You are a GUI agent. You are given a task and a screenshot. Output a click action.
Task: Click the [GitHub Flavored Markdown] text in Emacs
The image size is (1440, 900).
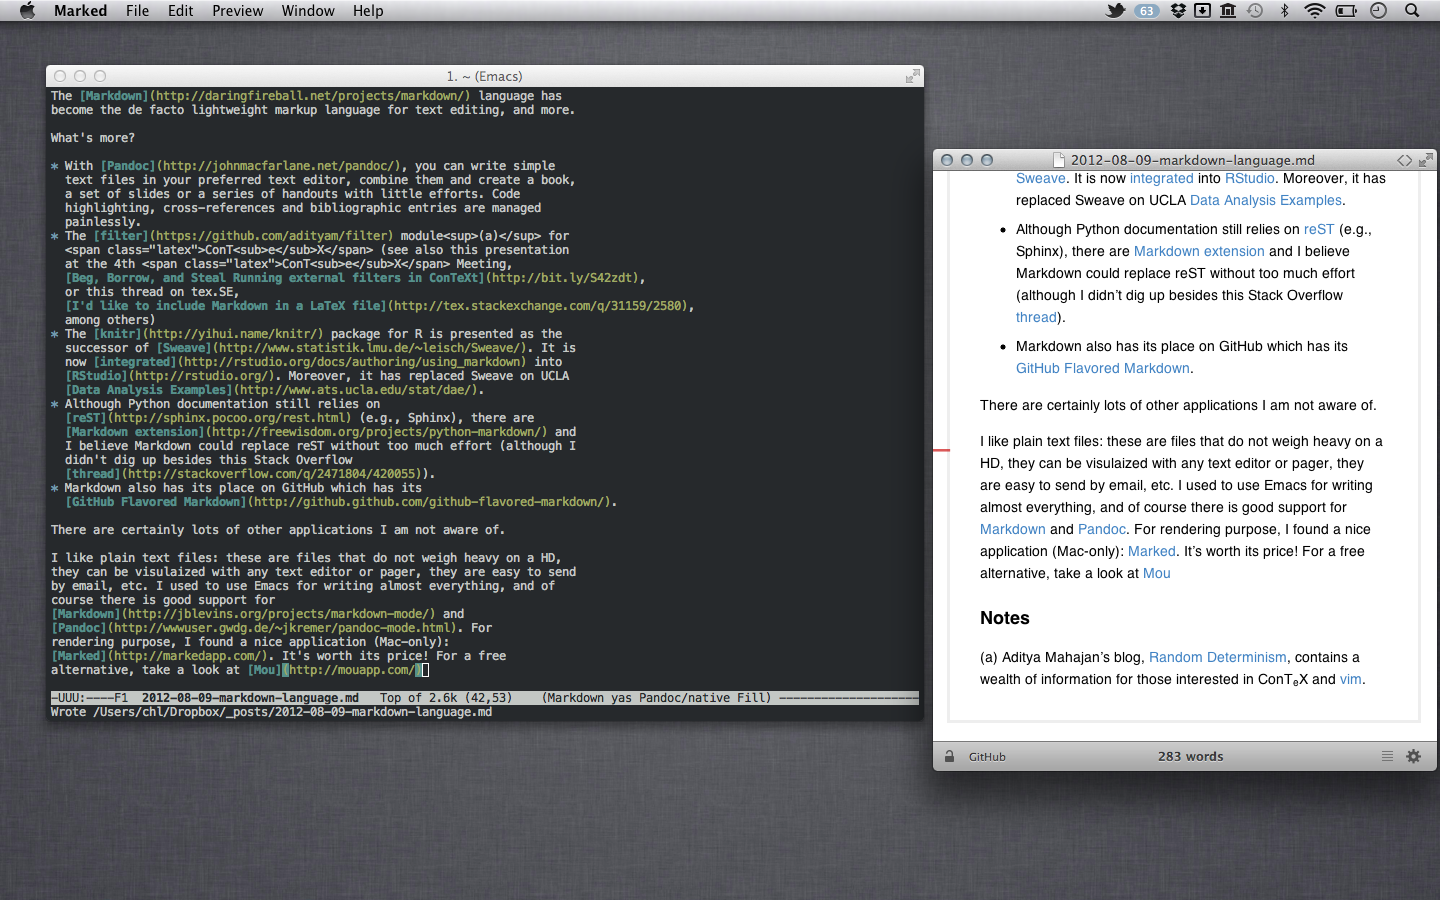coord(155,502)
